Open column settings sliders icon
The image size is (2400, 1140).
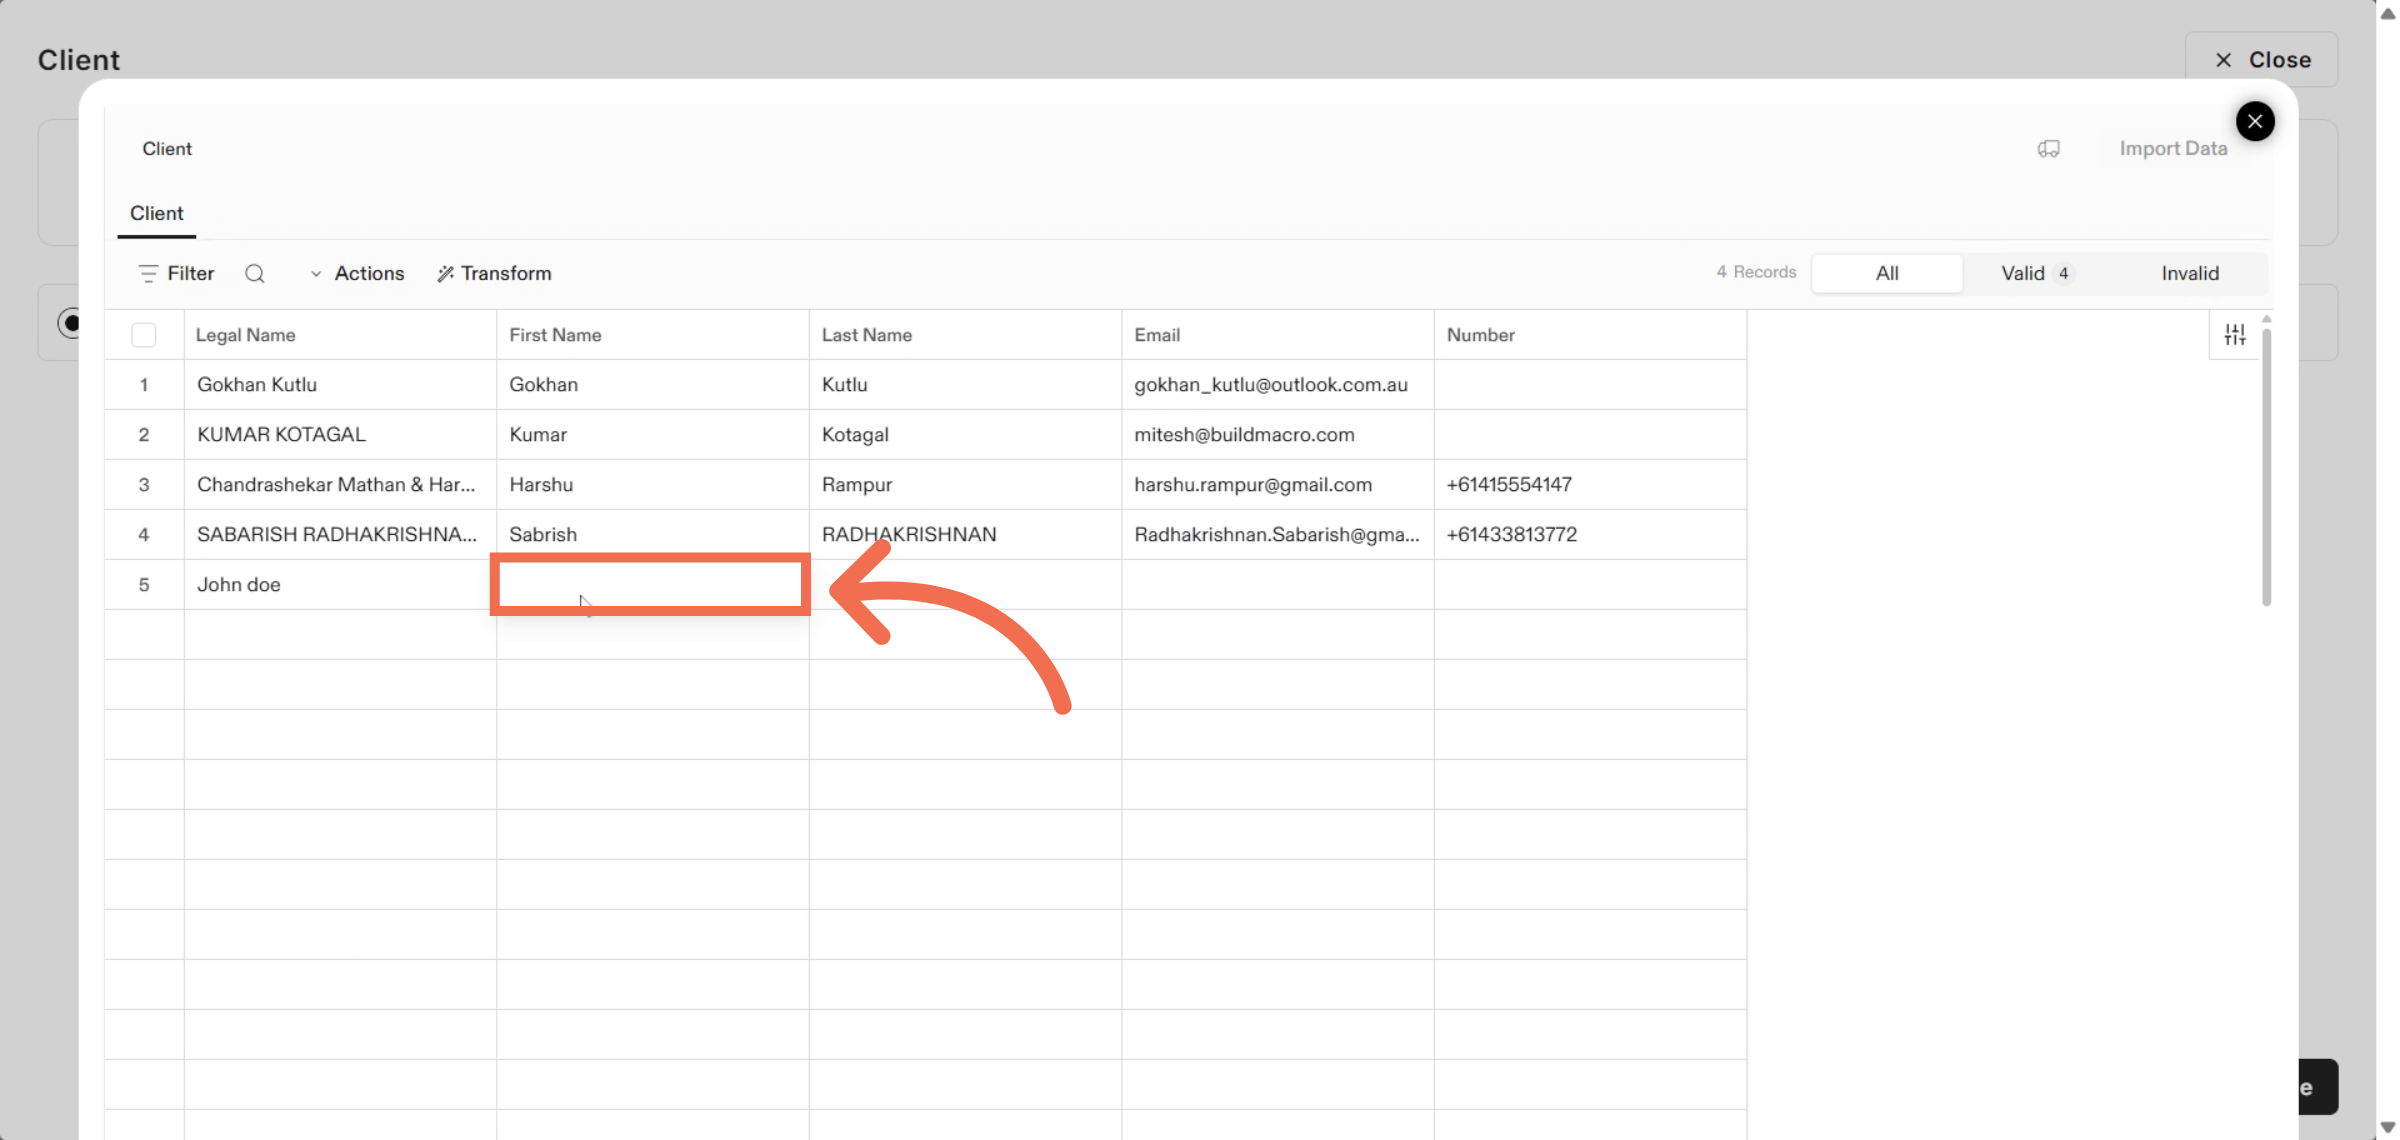[2234, 335]
